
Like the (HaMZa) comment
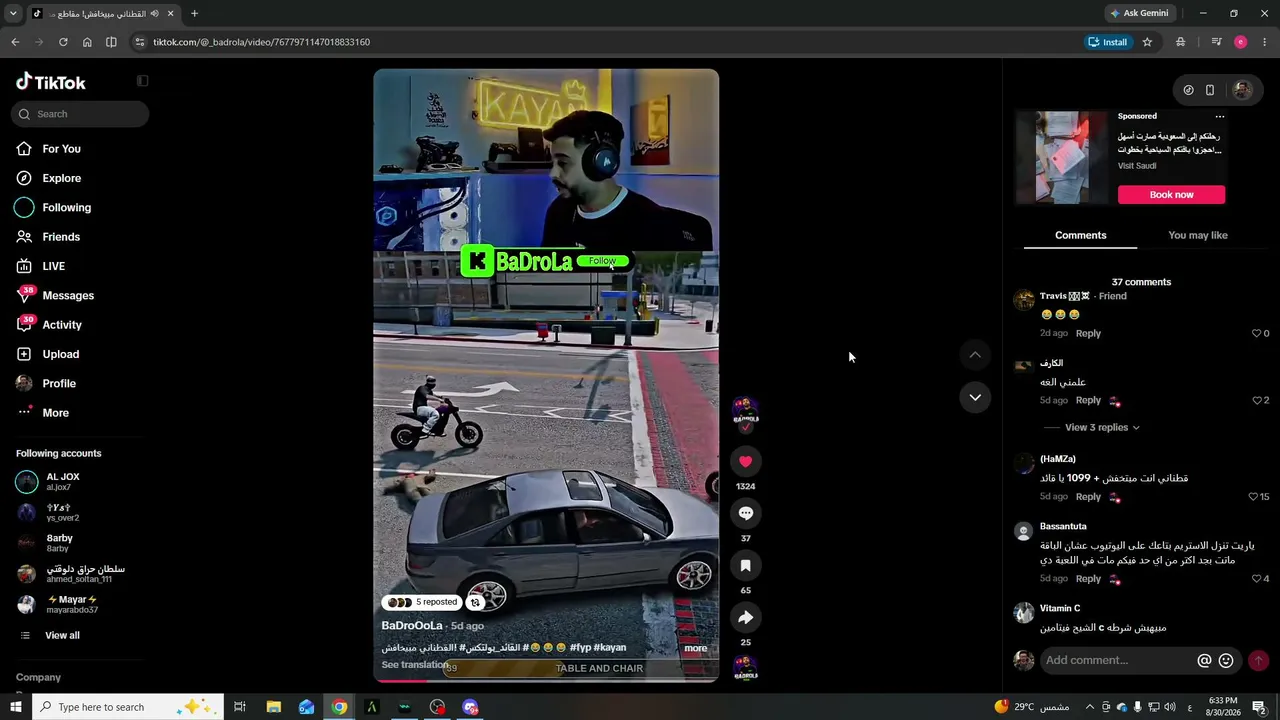coord(1253,497)
